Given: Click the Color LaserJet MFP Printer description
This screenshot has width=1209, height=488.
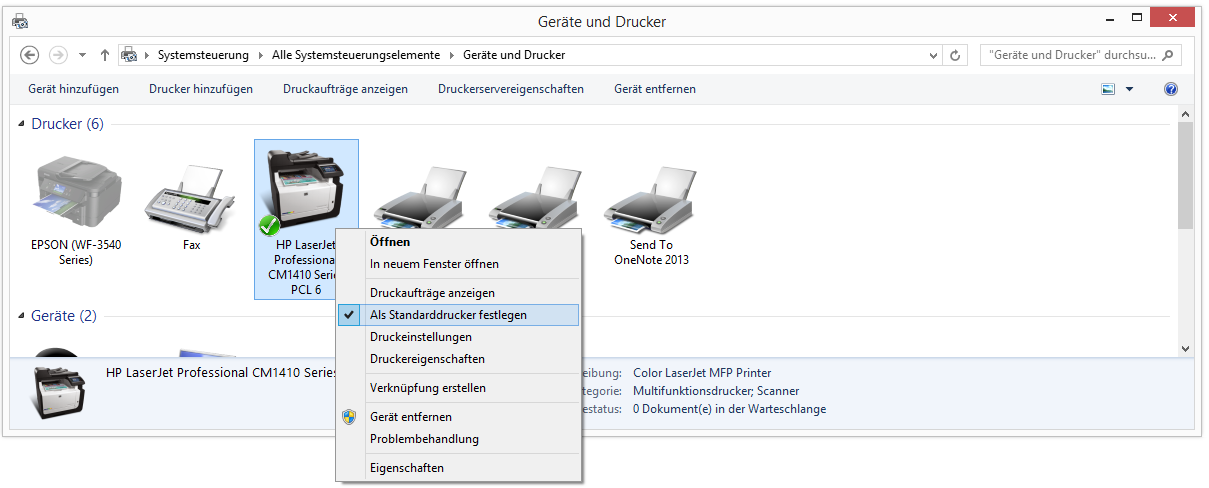Looking at the screenshot, I should click(x=702, y=373).
